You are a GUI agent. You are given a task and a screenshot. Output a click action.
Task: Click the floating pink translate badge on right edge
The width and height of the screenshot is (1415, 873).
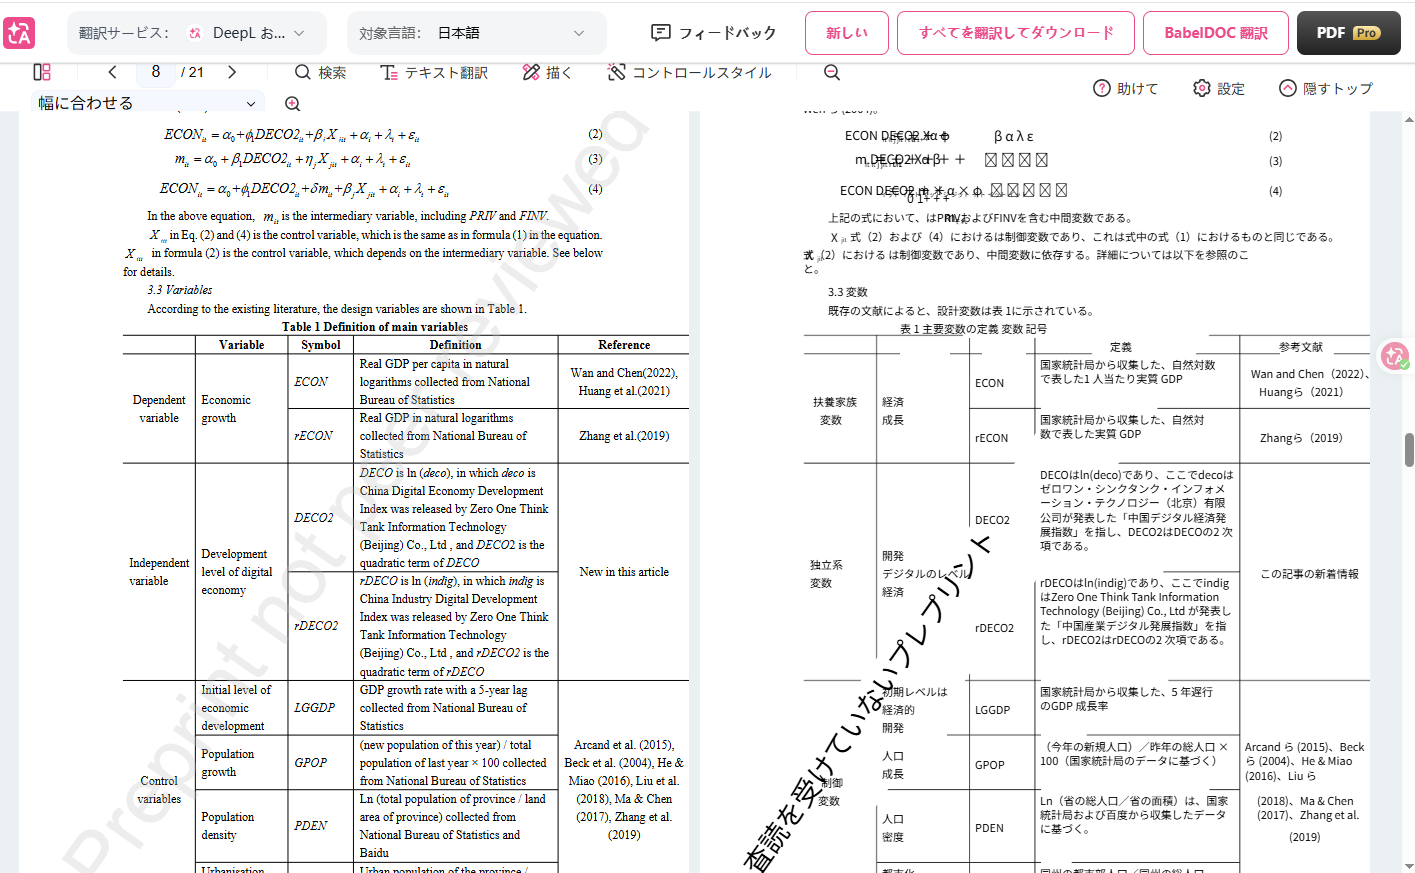[1395, 355]
